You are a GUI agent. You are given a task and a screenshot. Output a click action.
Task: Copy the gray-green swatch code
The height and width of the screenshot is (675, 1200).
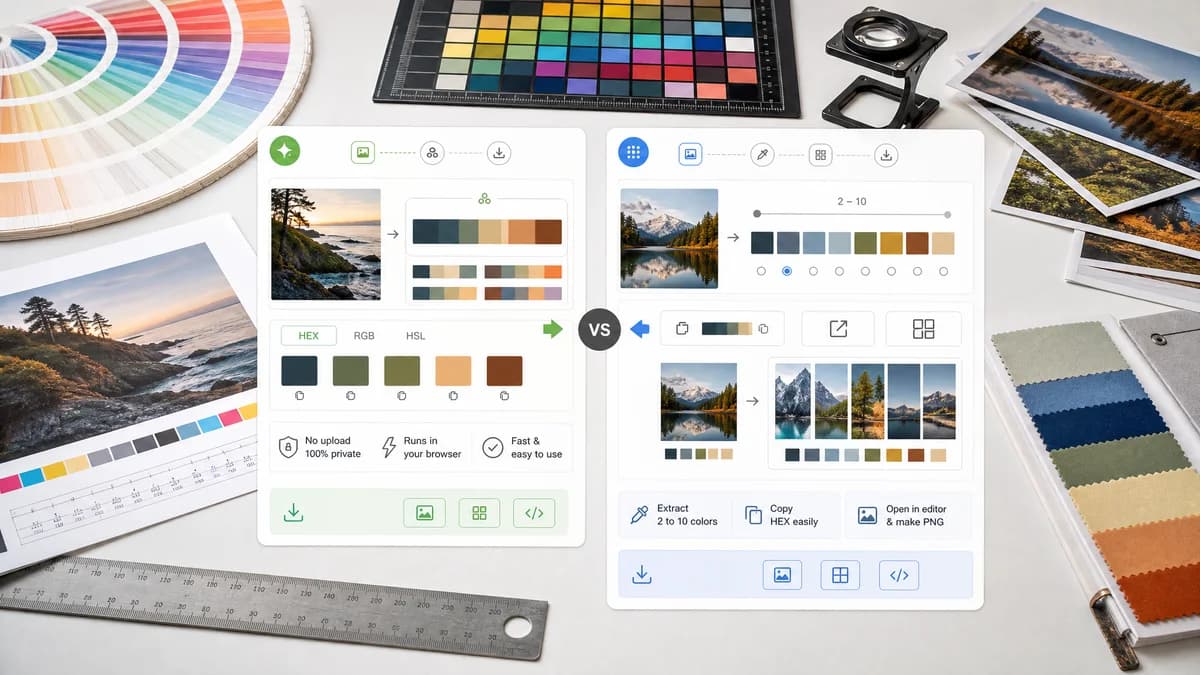click(350, 397)
